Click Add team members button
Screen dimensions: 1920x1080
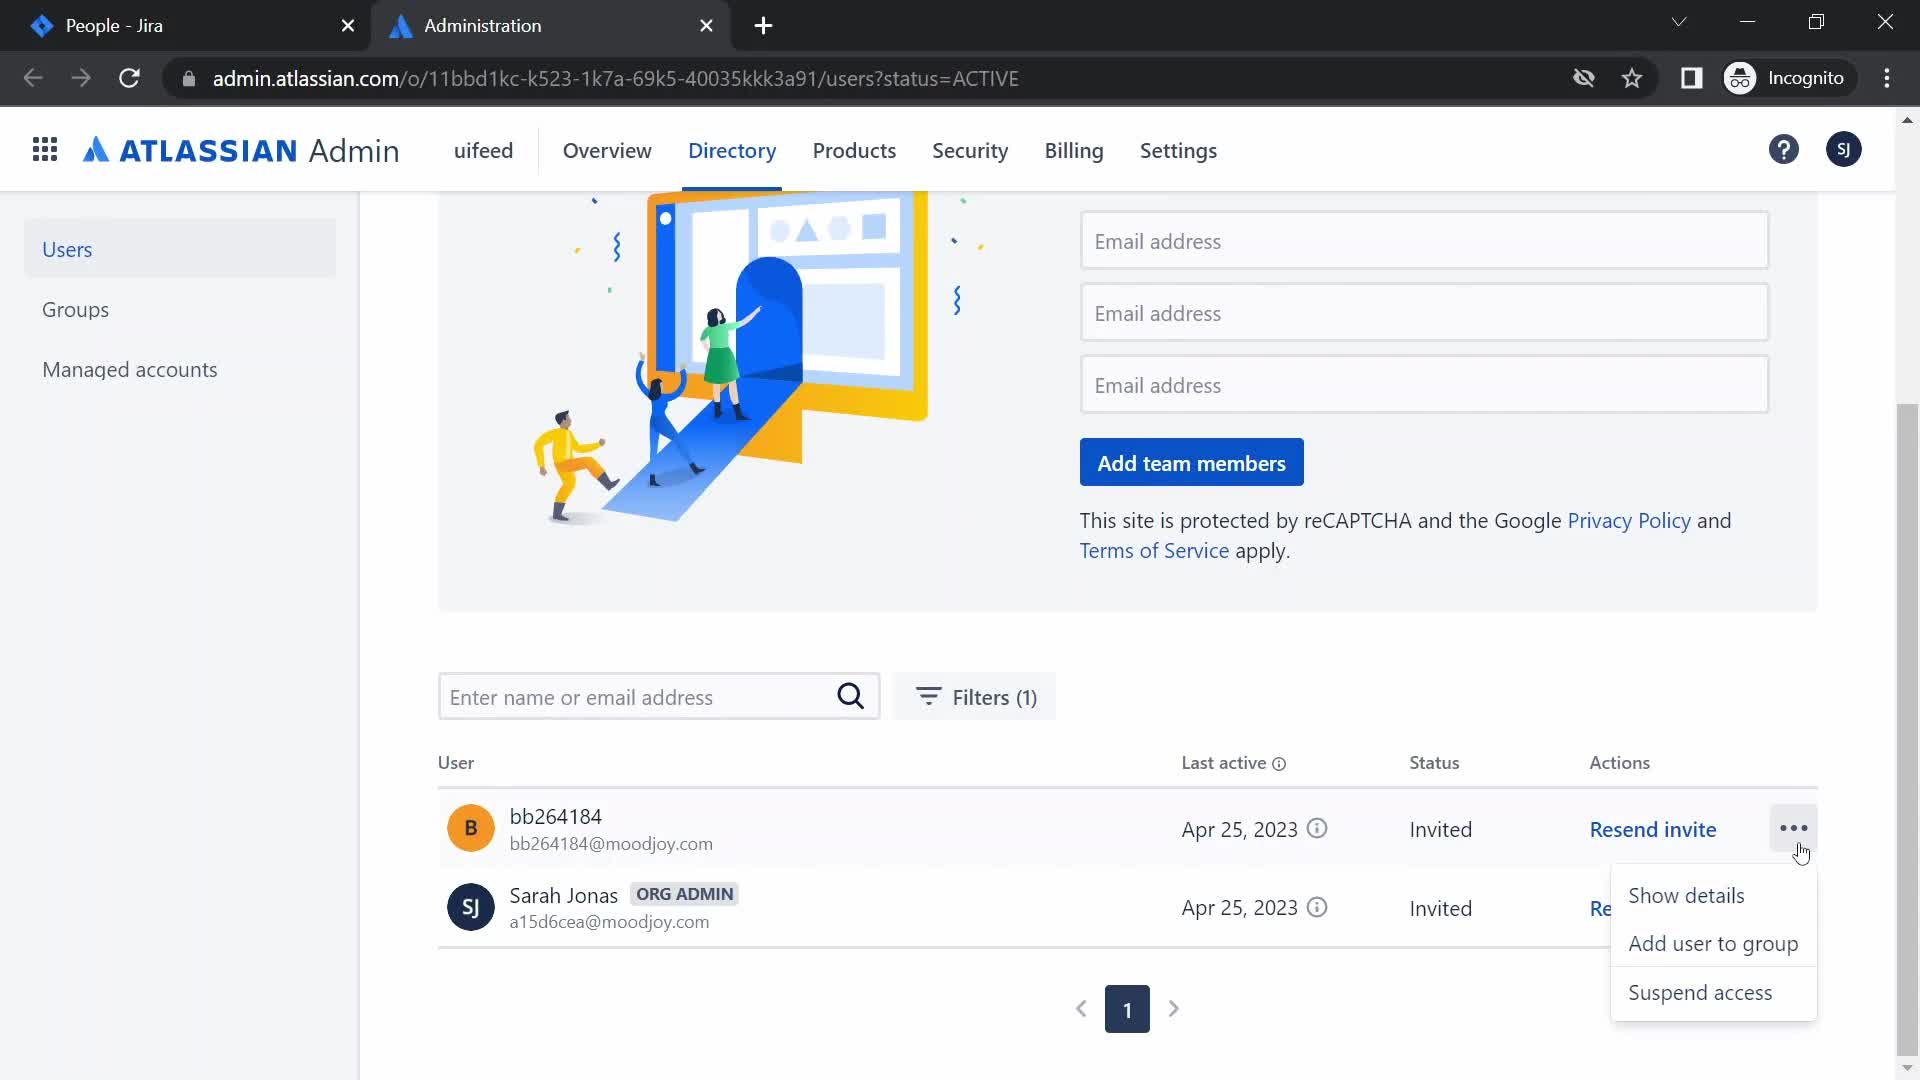(x=1192, y=462)
